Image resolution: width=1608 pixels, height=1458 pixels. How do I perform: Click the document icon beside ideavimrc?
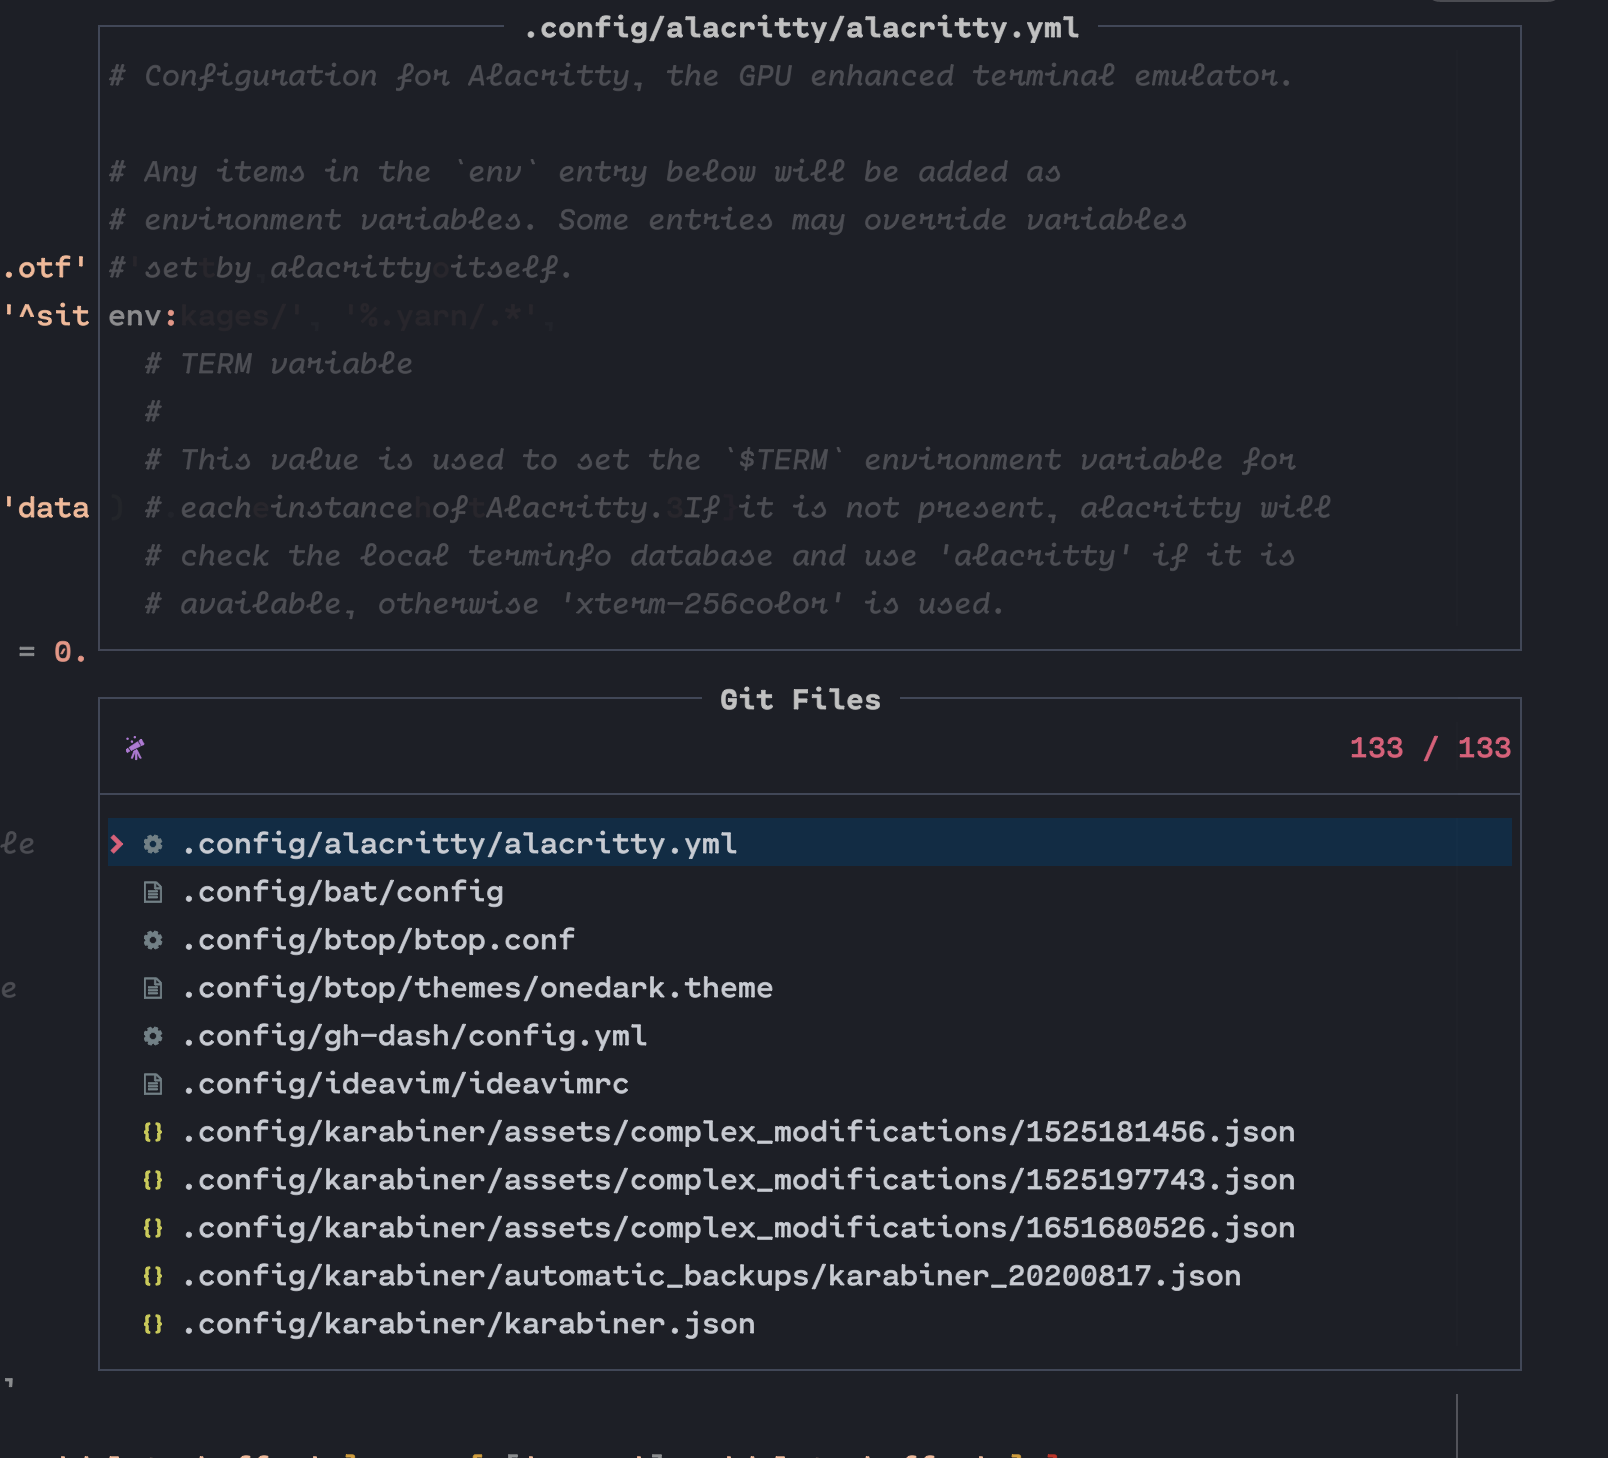(151, 1084)
